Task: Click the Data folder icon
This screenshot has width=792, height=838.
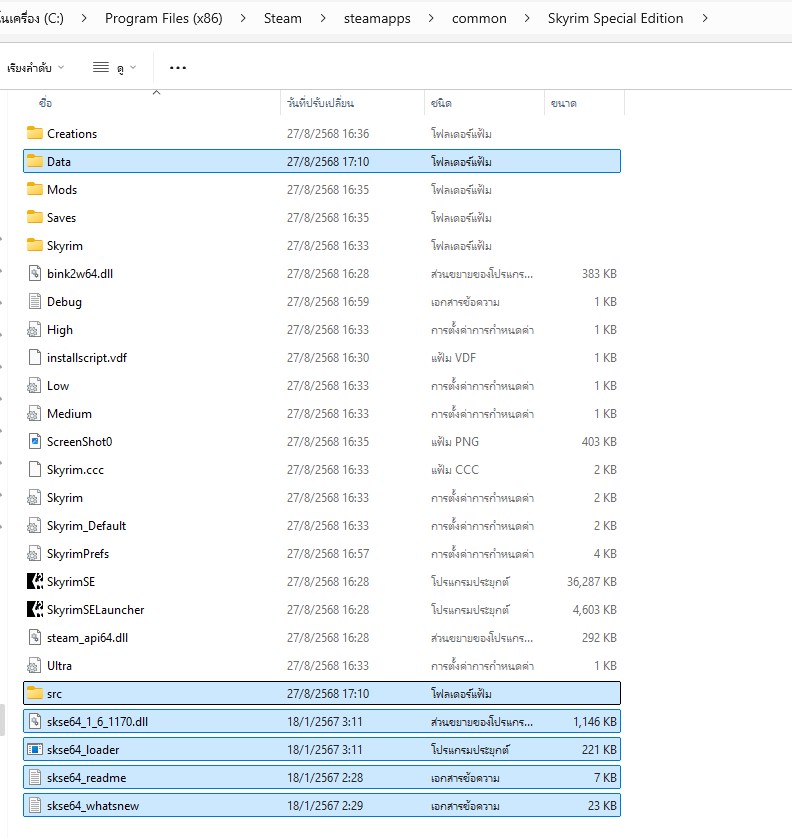Action: pyautogui.click(x=35, y=161)
